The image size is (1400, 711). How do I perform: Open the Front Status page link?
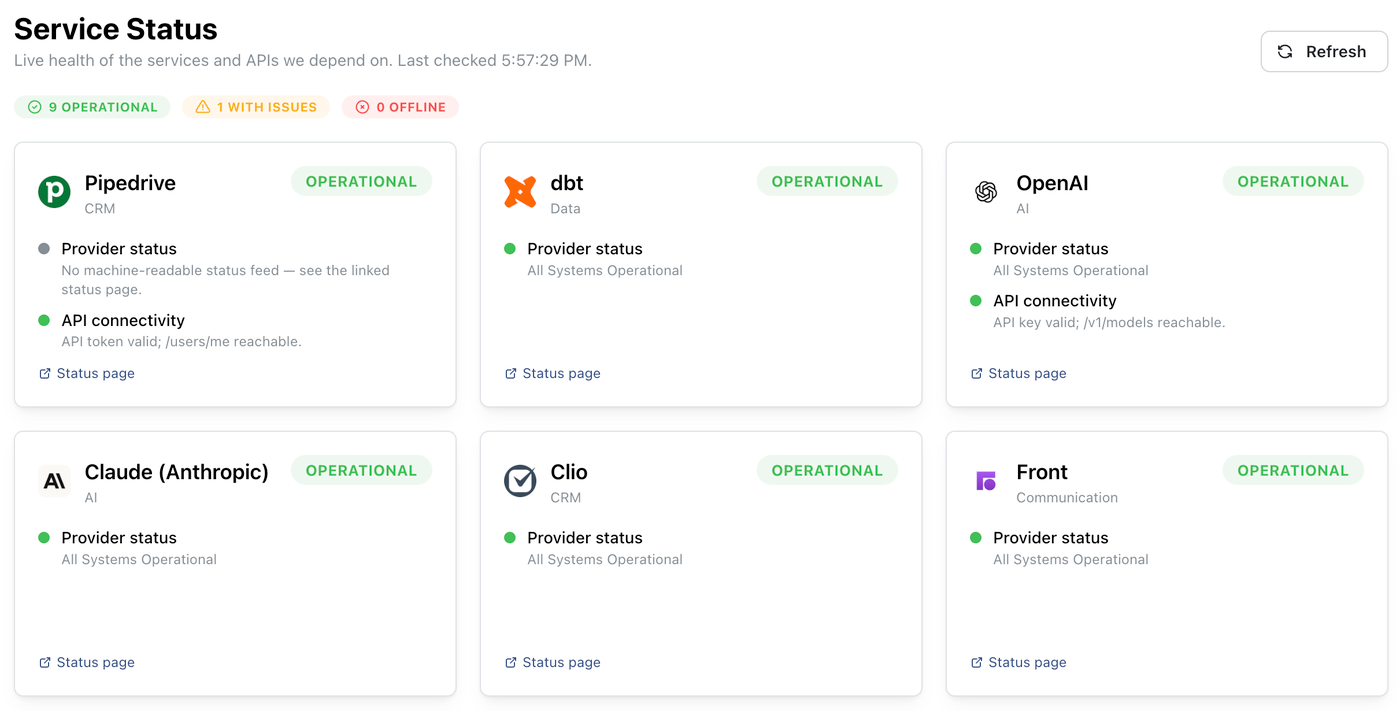click(x=1019, y=663)
